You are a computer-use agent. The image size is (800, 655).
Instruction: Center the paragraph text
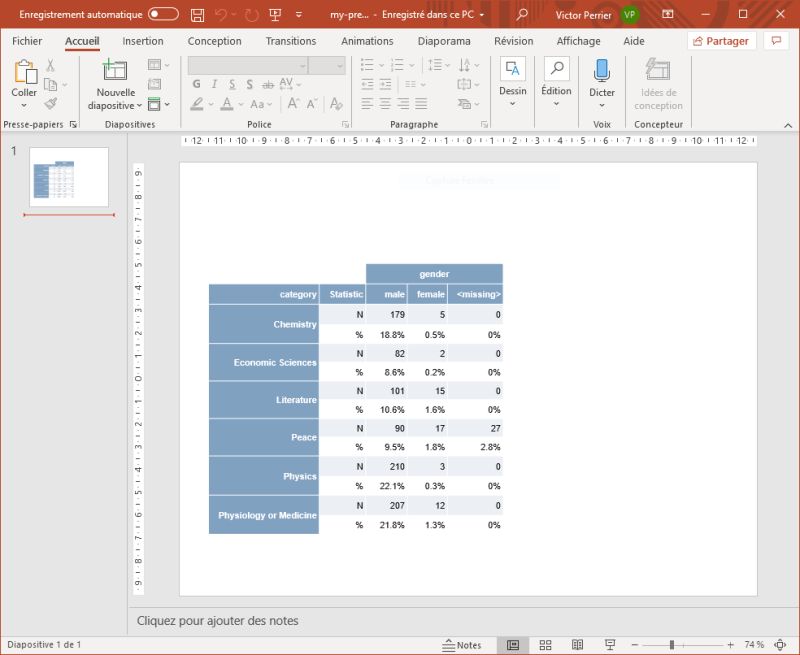point(385,104)
